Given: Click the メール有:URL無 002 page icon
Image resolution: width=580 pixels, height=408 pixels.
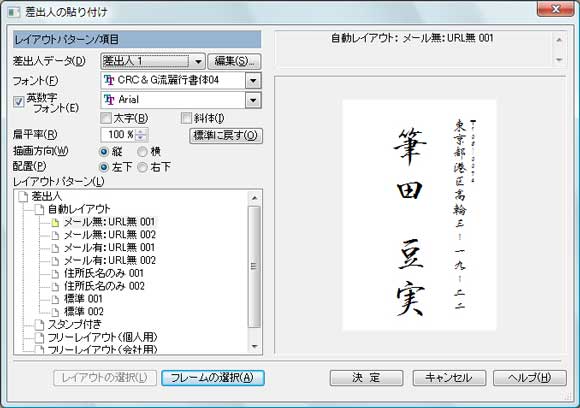Looking at the screenshot, I should tap(55, 261).
